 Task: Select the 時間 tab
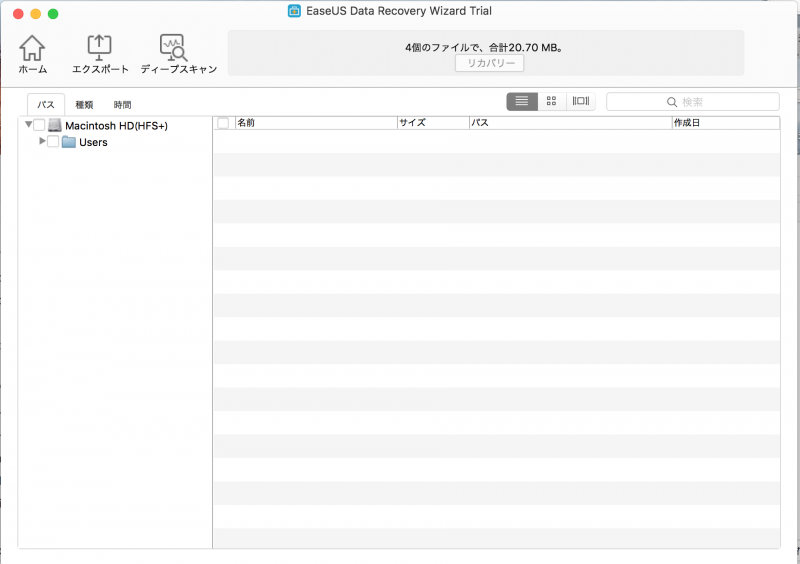click(122, 105)
